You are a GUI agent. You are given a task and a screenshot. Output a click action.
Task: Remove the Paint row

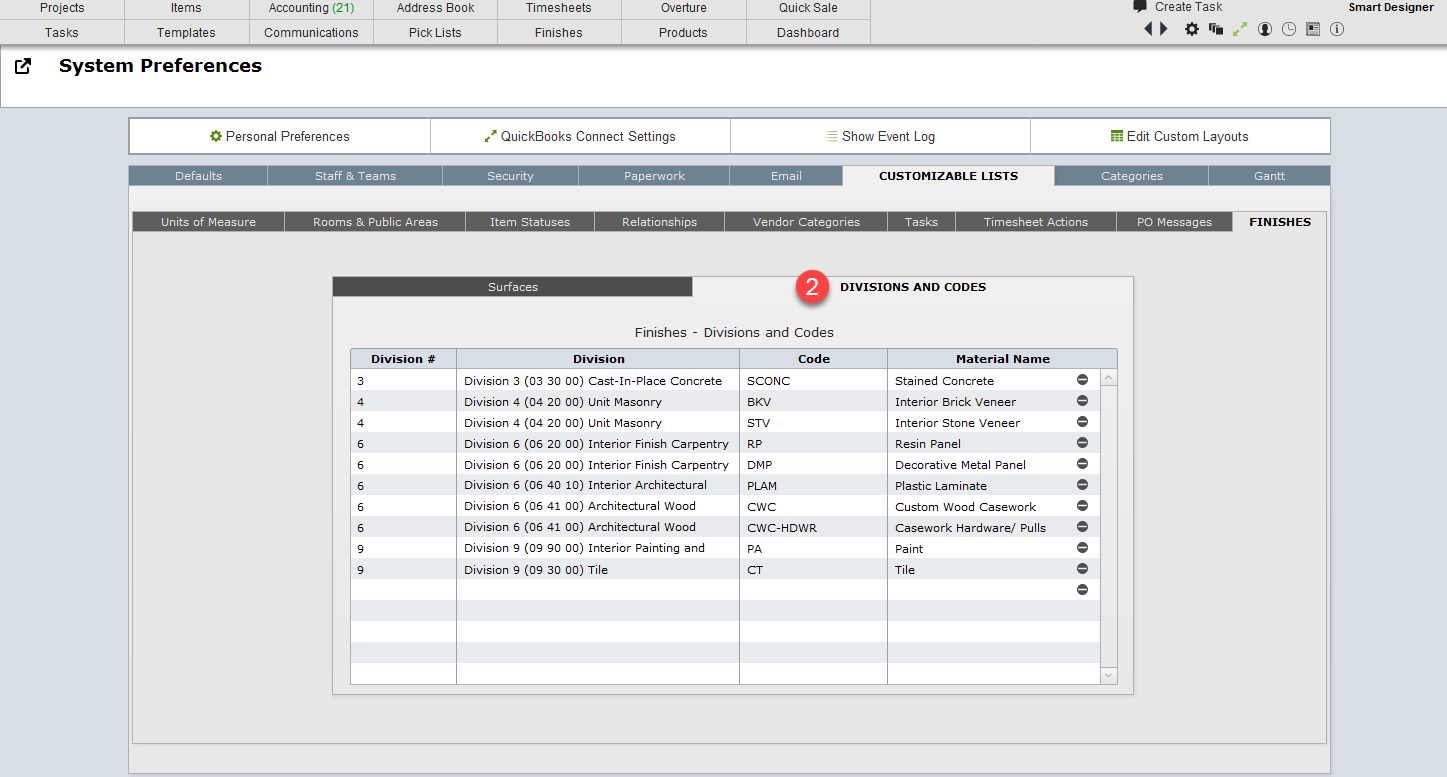coord(1082,548)
